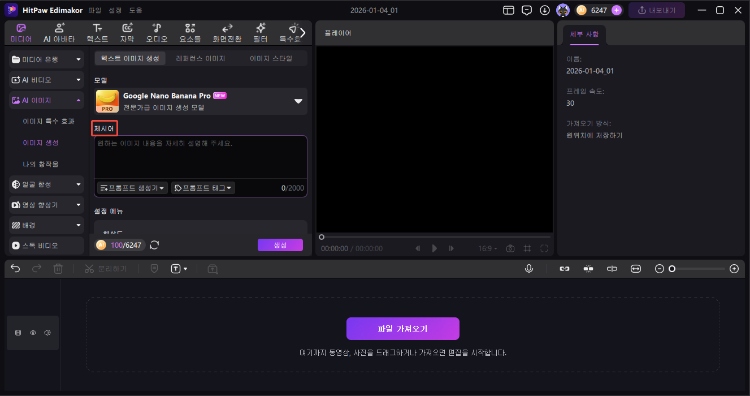Viewport: 750px width, 396px height.
Task: Open 나의 창작물 in the sidebar
Action: point(41,164)
